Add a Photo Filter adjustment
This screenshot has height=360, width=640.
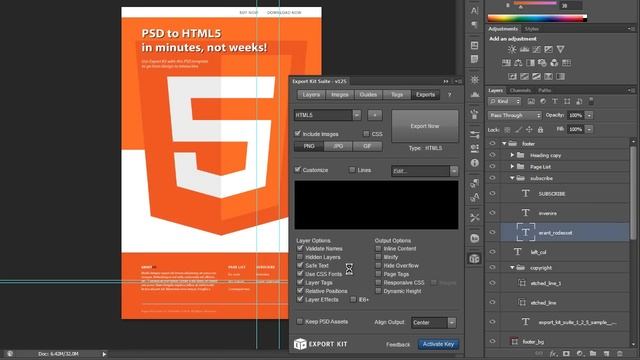point(542,63)
